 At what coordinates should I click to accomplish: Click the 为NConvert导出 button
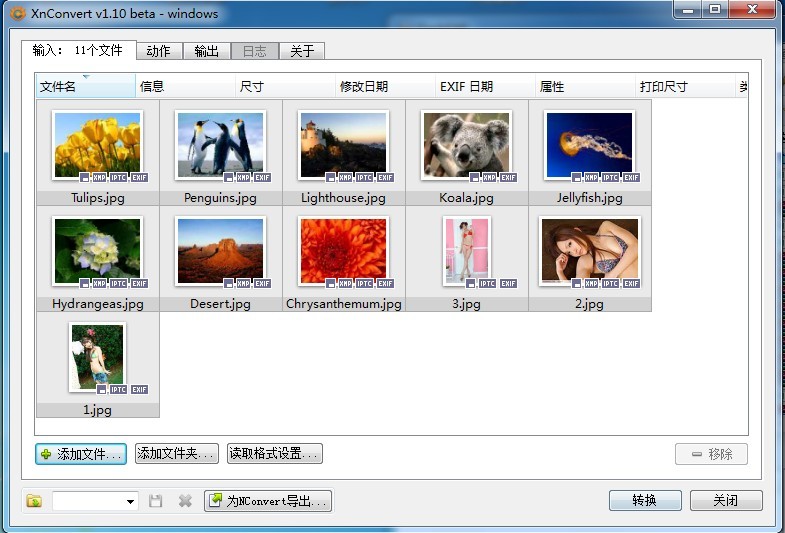268,501
